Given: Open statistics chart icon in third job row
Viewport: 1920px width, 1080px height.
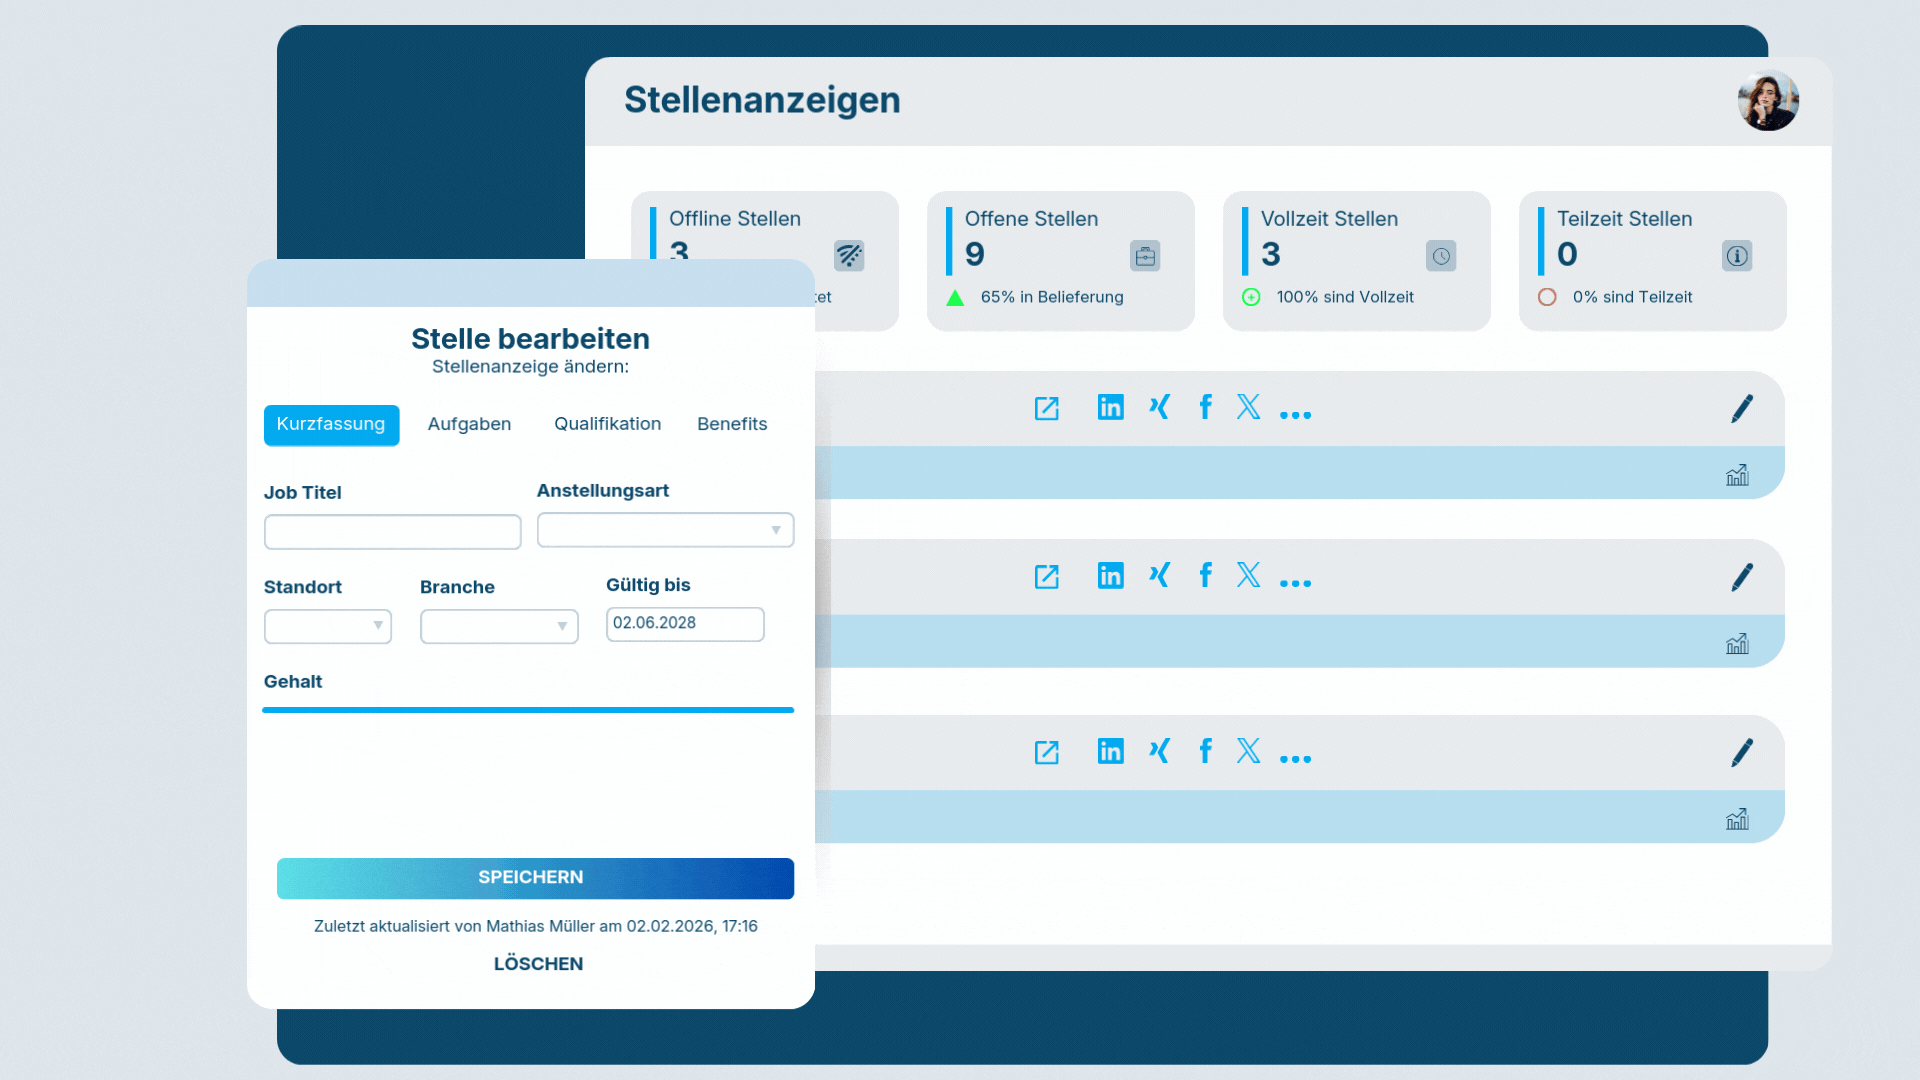Looking at the screenshot, I should point(1737,819).
